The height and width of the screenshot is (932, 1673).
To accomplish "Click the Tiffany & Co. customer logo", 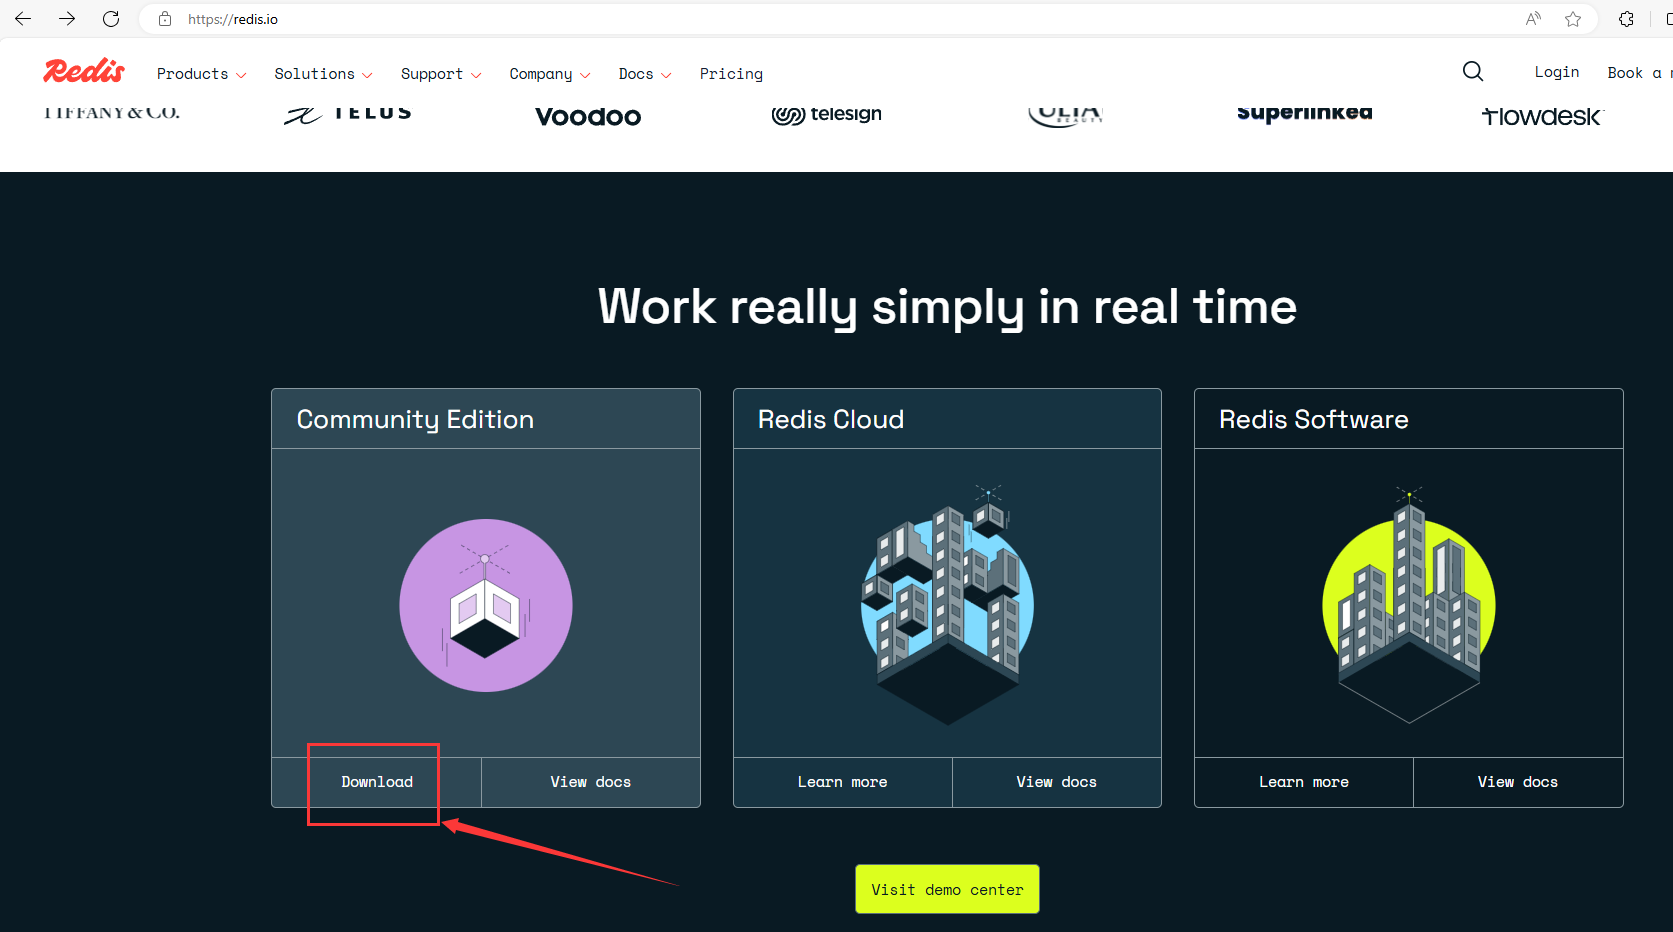I will point(112,112).
